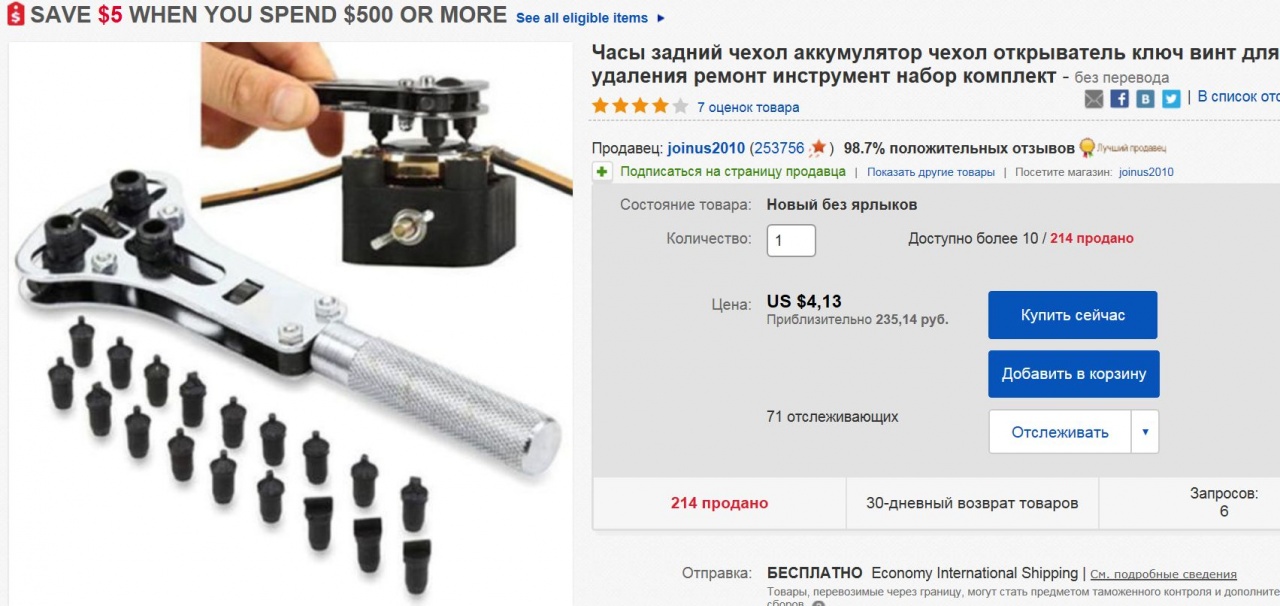This screenshot has height=606, width=1280.
Task: Click Показать другие товары link
Action: 931,172
